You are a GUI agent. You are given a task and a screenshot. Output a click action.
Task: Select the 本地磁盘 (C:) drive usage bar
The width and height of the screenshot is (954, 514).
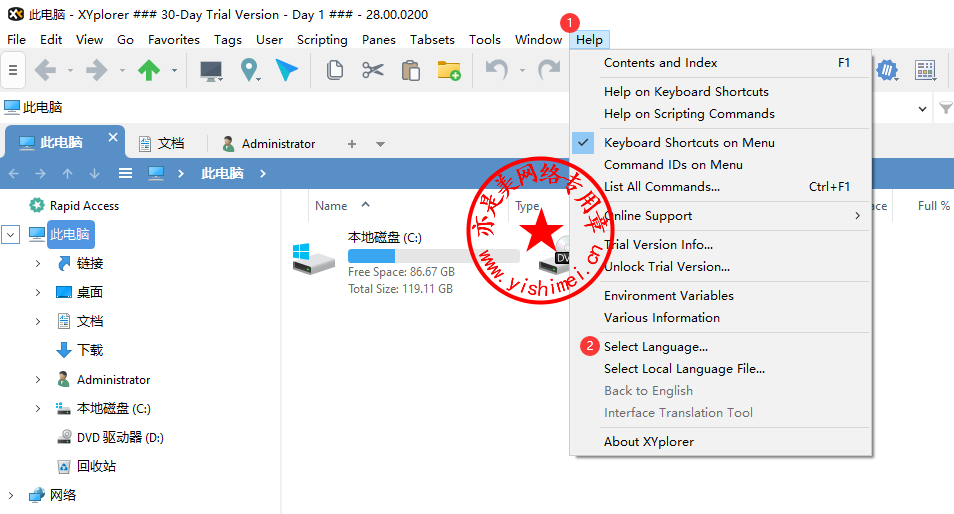point(432,256)
